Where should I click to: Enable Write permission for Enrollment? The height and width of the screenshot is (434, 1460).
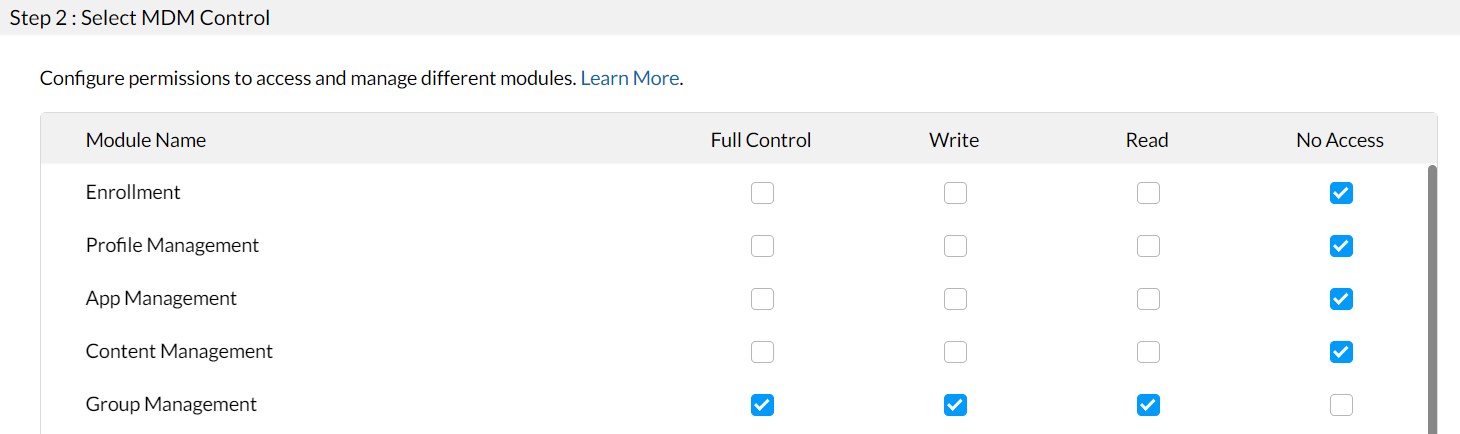click(x=955, y=193)
